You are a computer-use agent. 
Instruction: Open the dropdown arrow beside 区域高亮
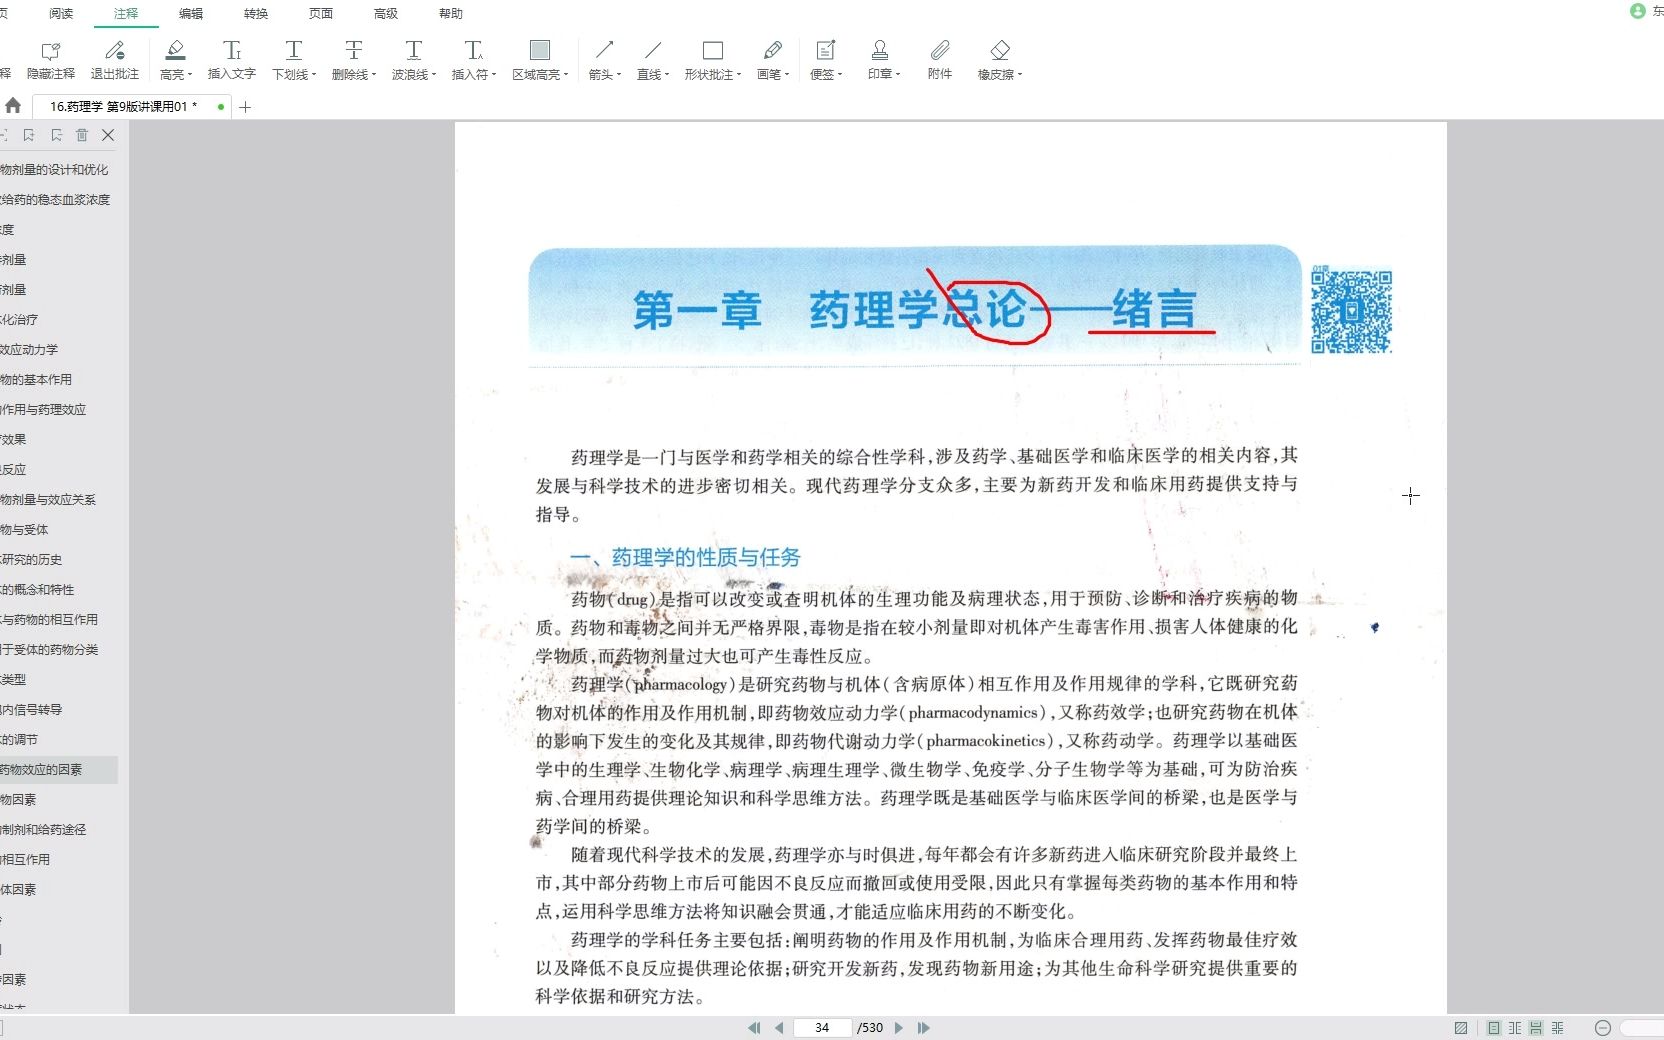(x=566, y=75)
